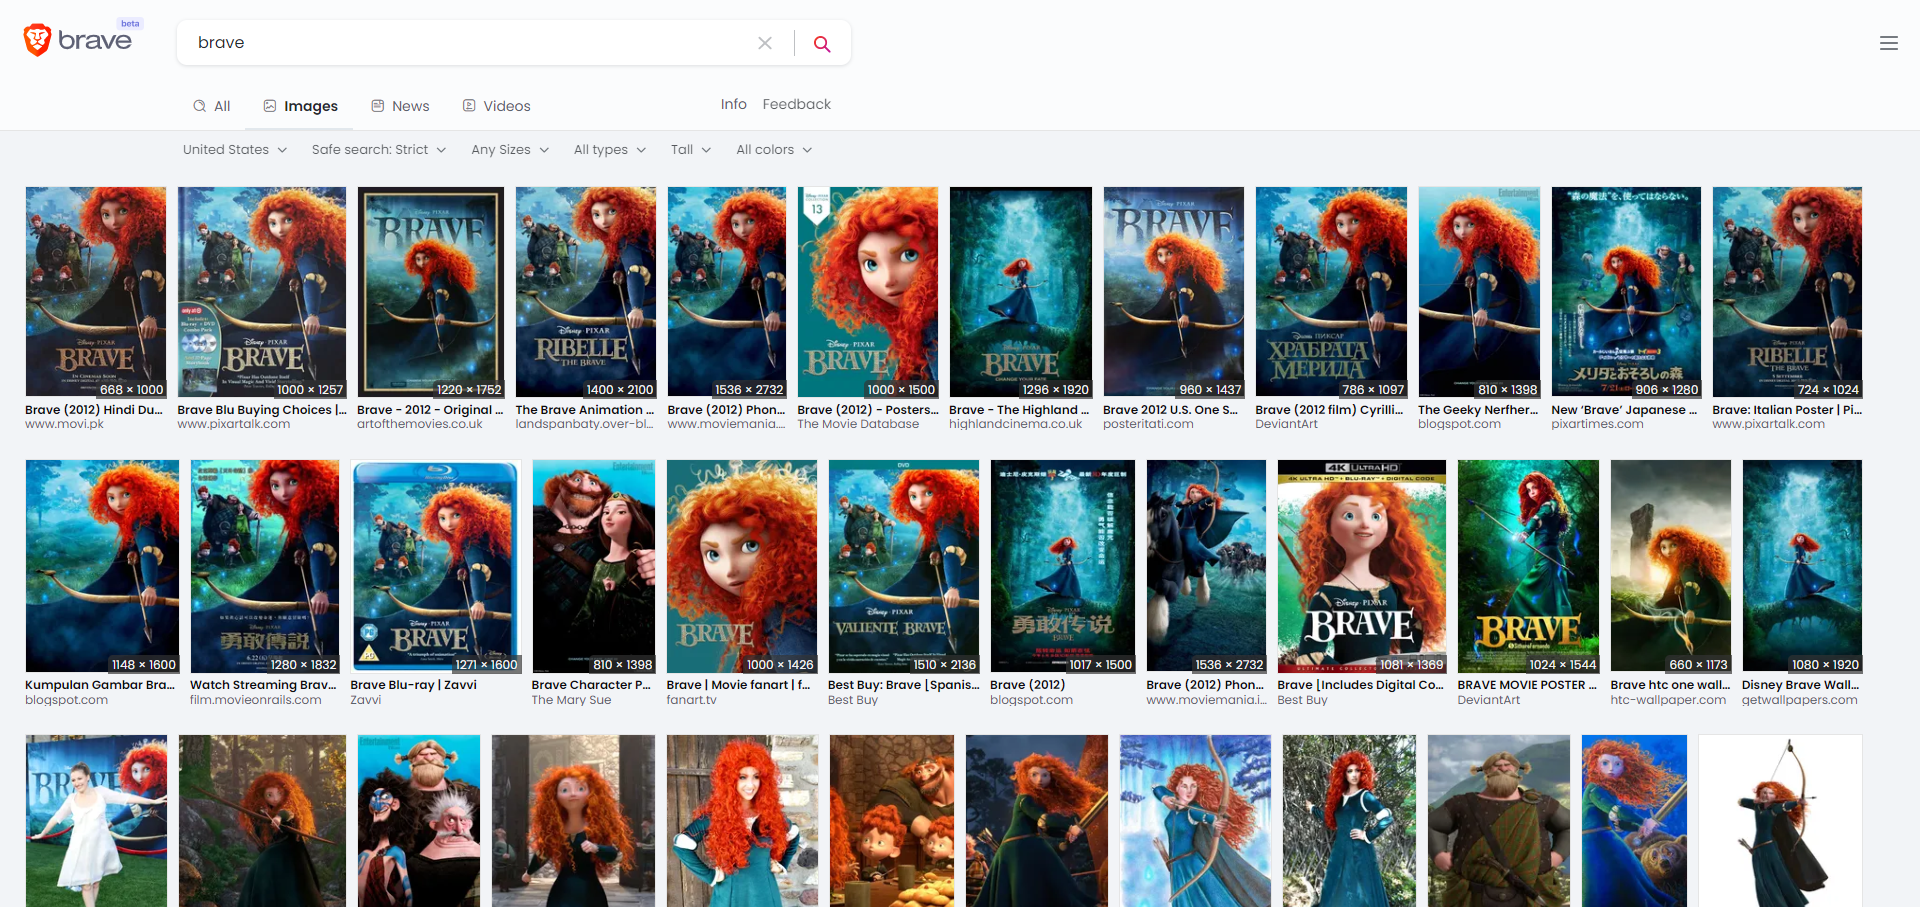Image resolution: width=1920 pixels, height=907 pixels.
Task: Click the Info link
Action: (733, 104)
